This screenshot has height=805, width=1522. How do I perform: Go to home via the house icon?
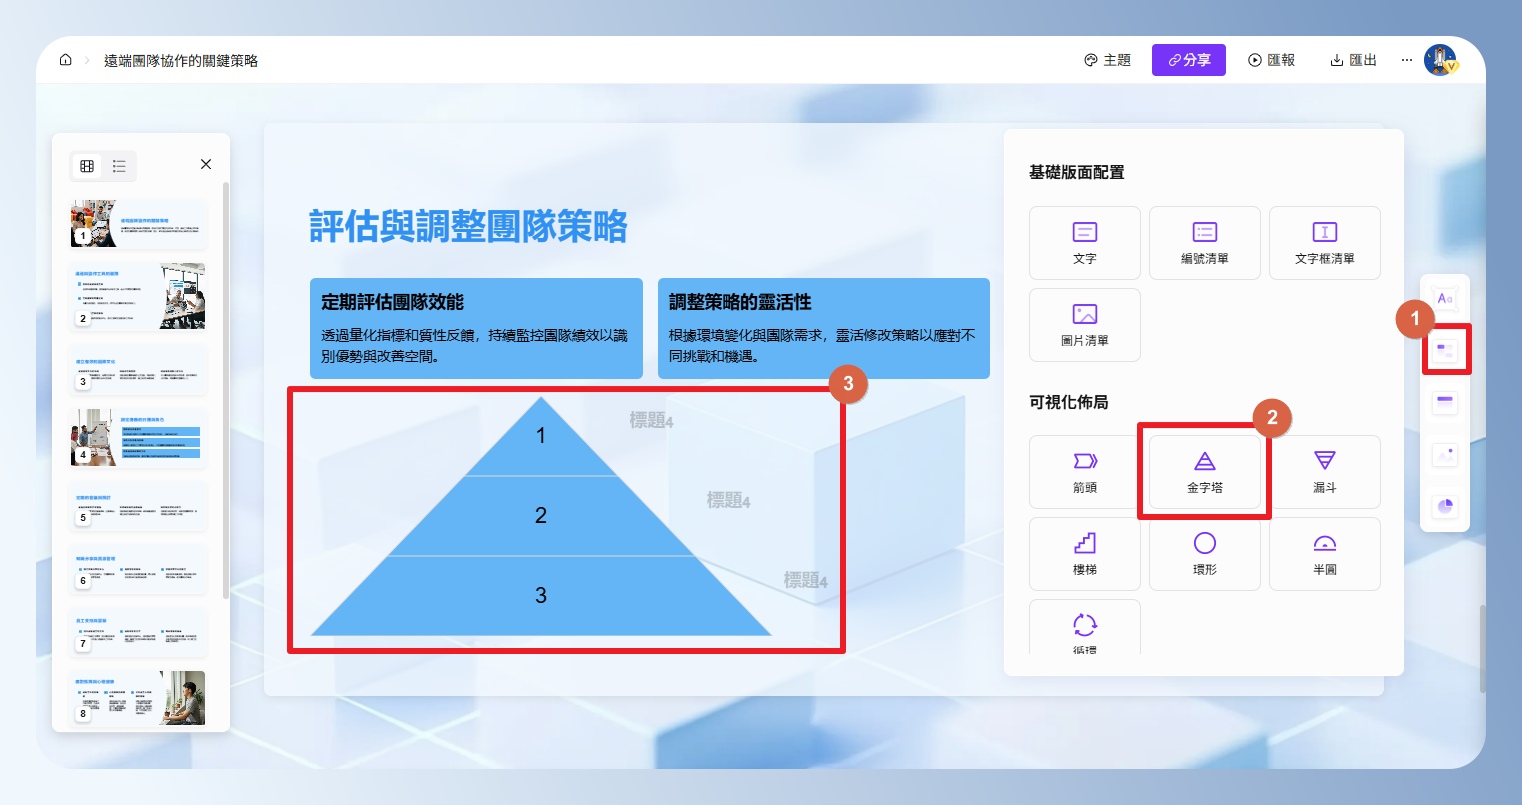(66, 60)
